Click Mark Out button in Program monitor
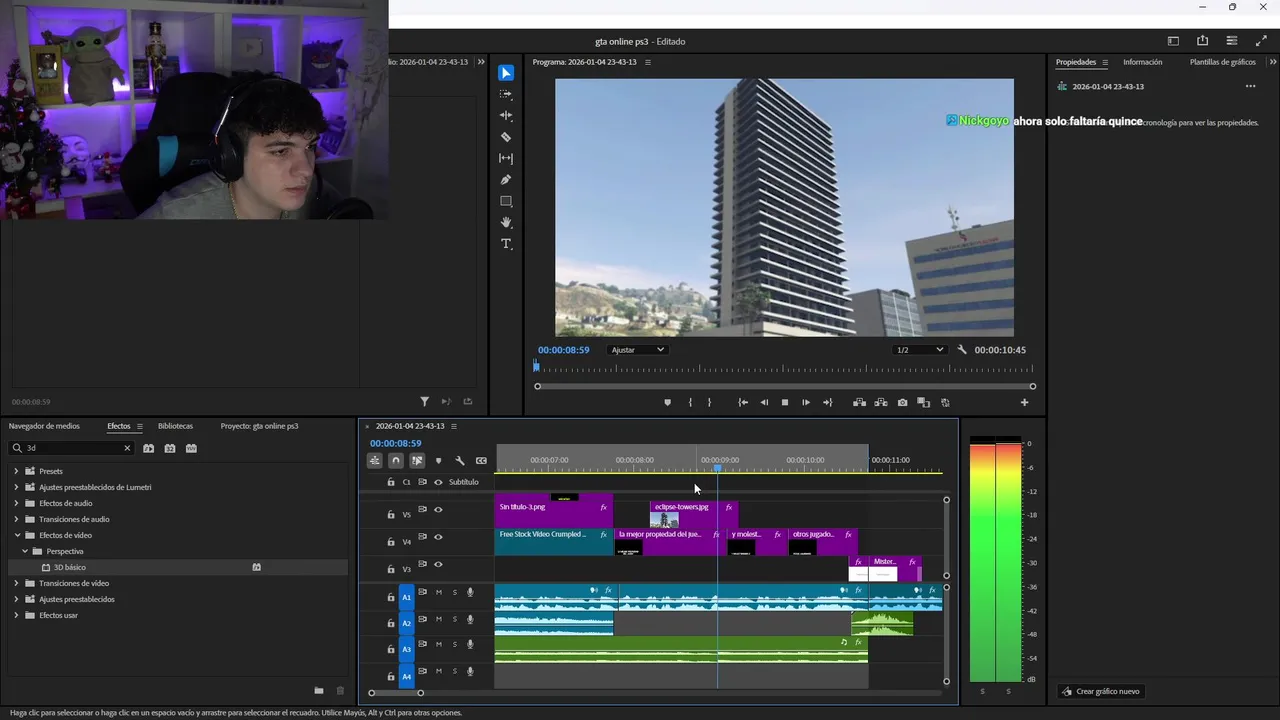Image resolution: width=1280 pixels, height=720 pixels. [x=709, y=402]
